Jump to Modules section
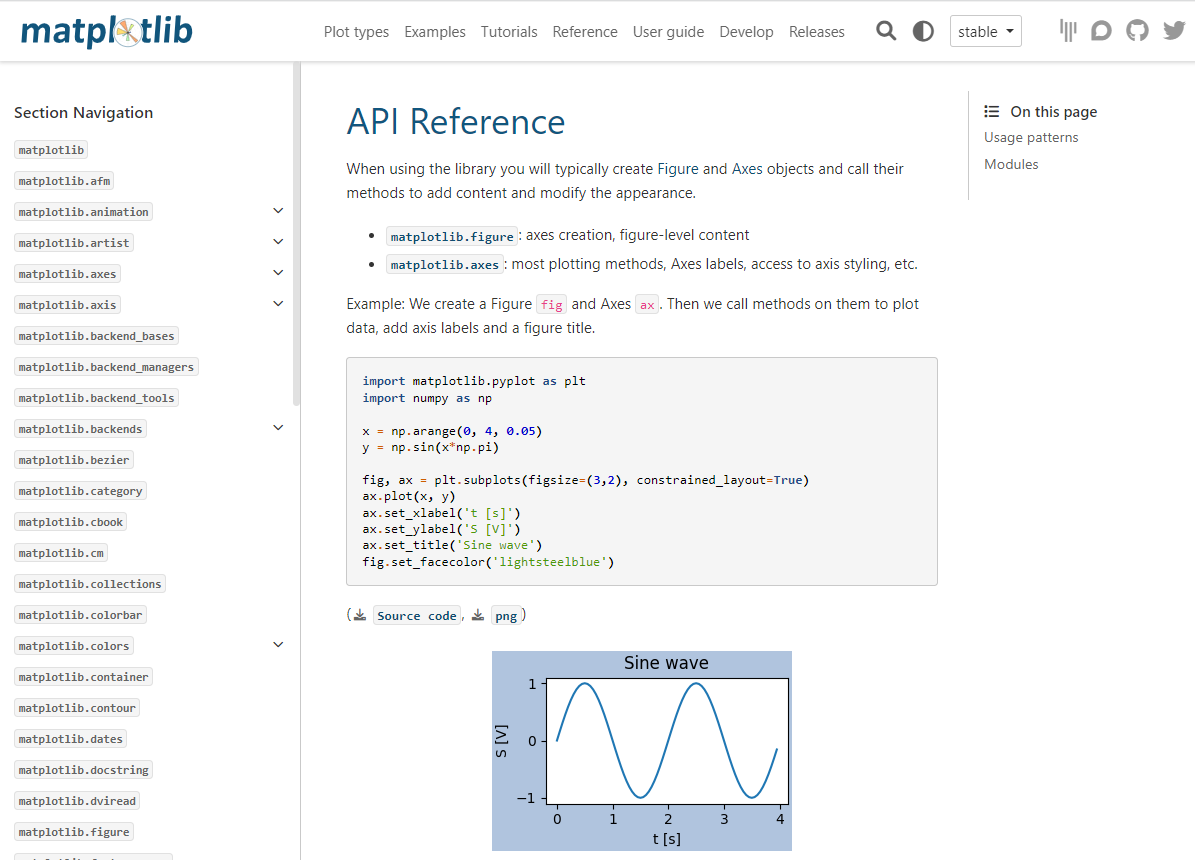The height and width of the screenshot is (860, 1195). pos(1011,164)
